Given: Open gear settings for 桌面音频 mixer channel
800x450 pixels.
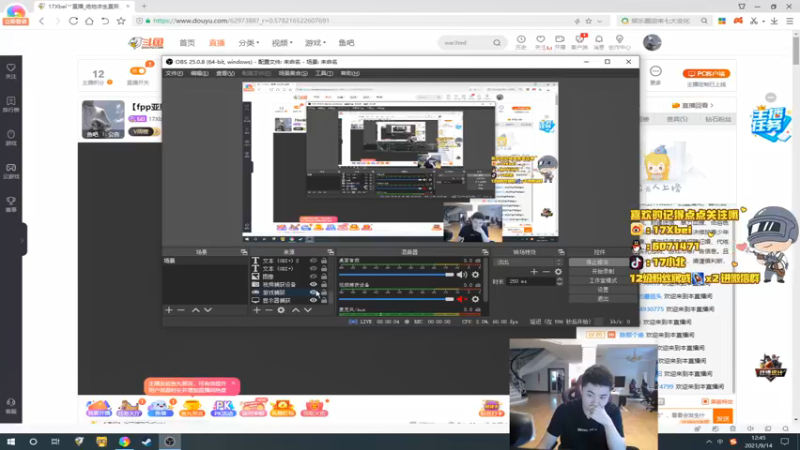Looking at the screenshot, I should pos(475,274).
